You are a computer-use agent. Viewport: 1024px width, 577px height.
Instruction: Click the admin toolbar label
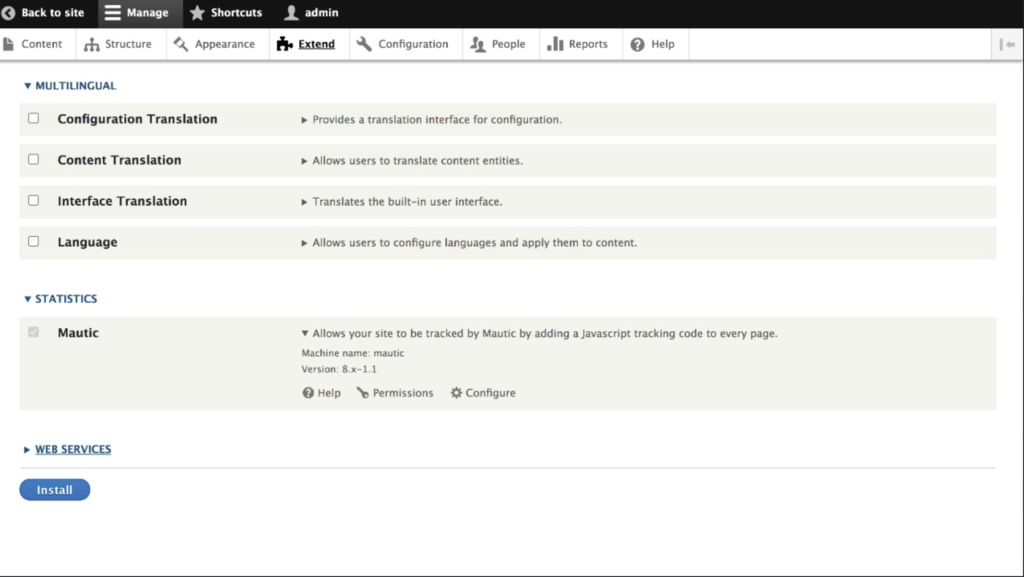[x=322, y=12]
